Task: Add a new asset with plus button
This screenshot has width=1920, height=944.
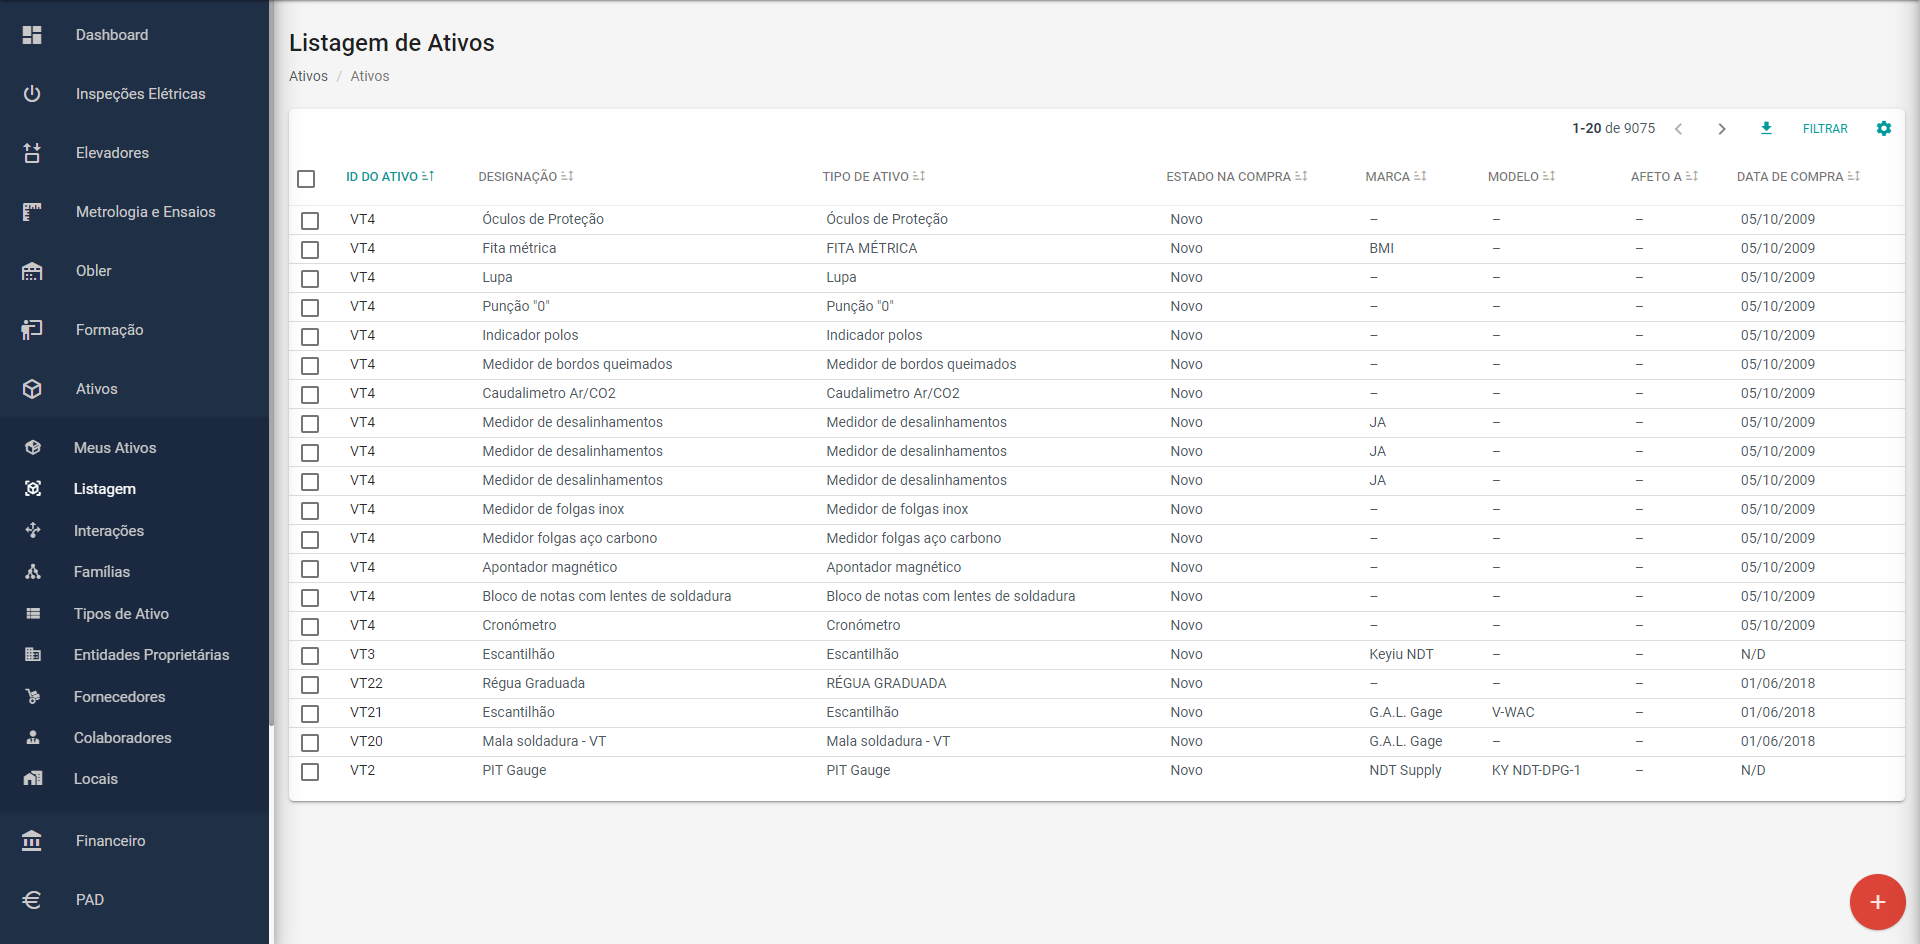Action: 1877,902
